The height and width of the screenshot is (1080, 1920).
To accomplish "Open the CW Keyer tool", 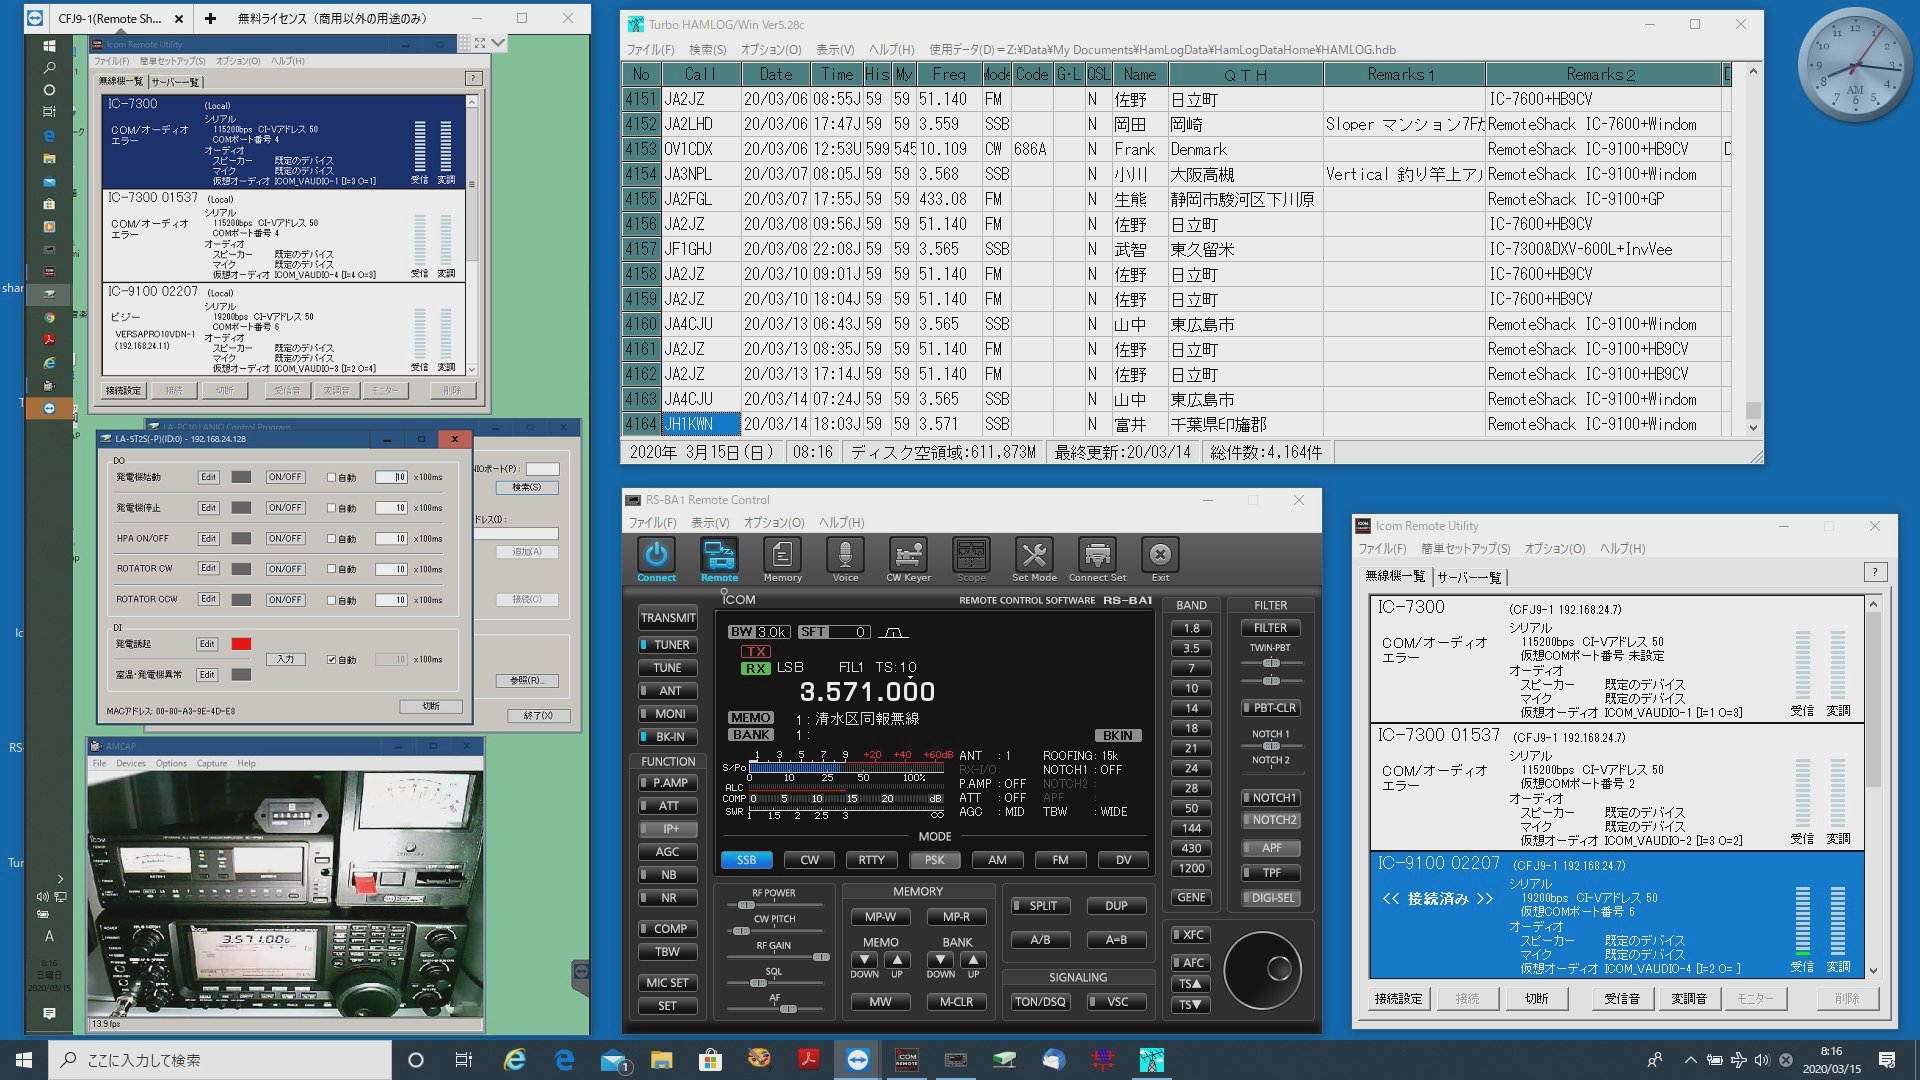I will click(908, 556).
